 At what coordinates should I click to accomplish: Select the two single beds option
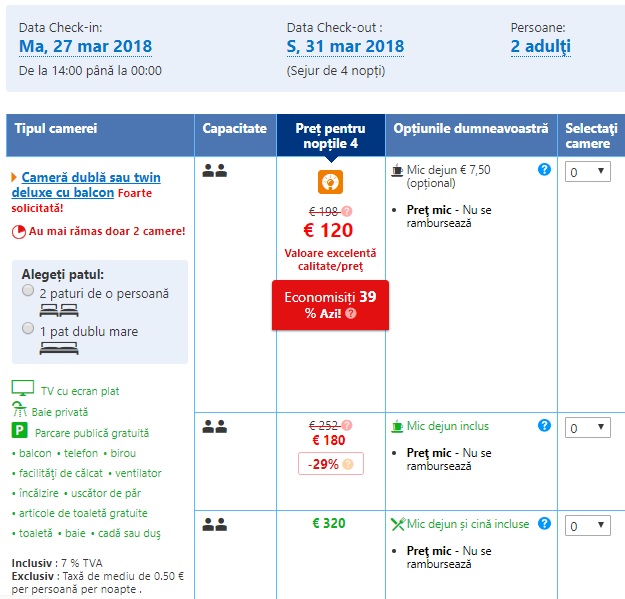(28, 291)
